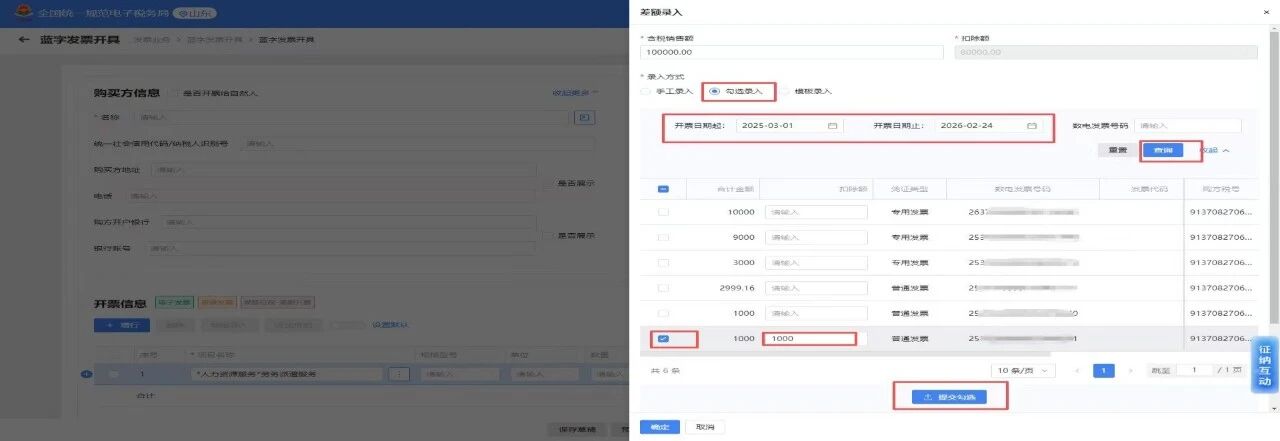Select the 手工录入 radio option
This screenshot has height=441, width=1280.
click(646, 91)
